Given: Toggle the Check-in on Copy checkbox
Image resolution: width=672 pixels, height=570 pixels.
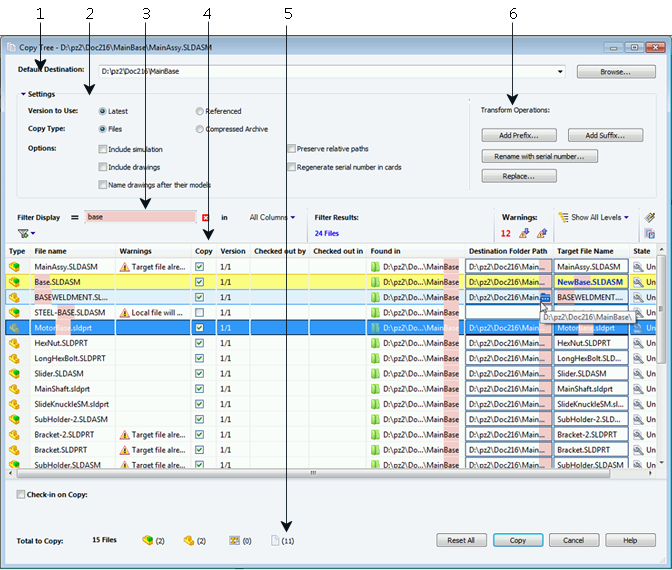Looking at the screenshot, I should [22, 494].
